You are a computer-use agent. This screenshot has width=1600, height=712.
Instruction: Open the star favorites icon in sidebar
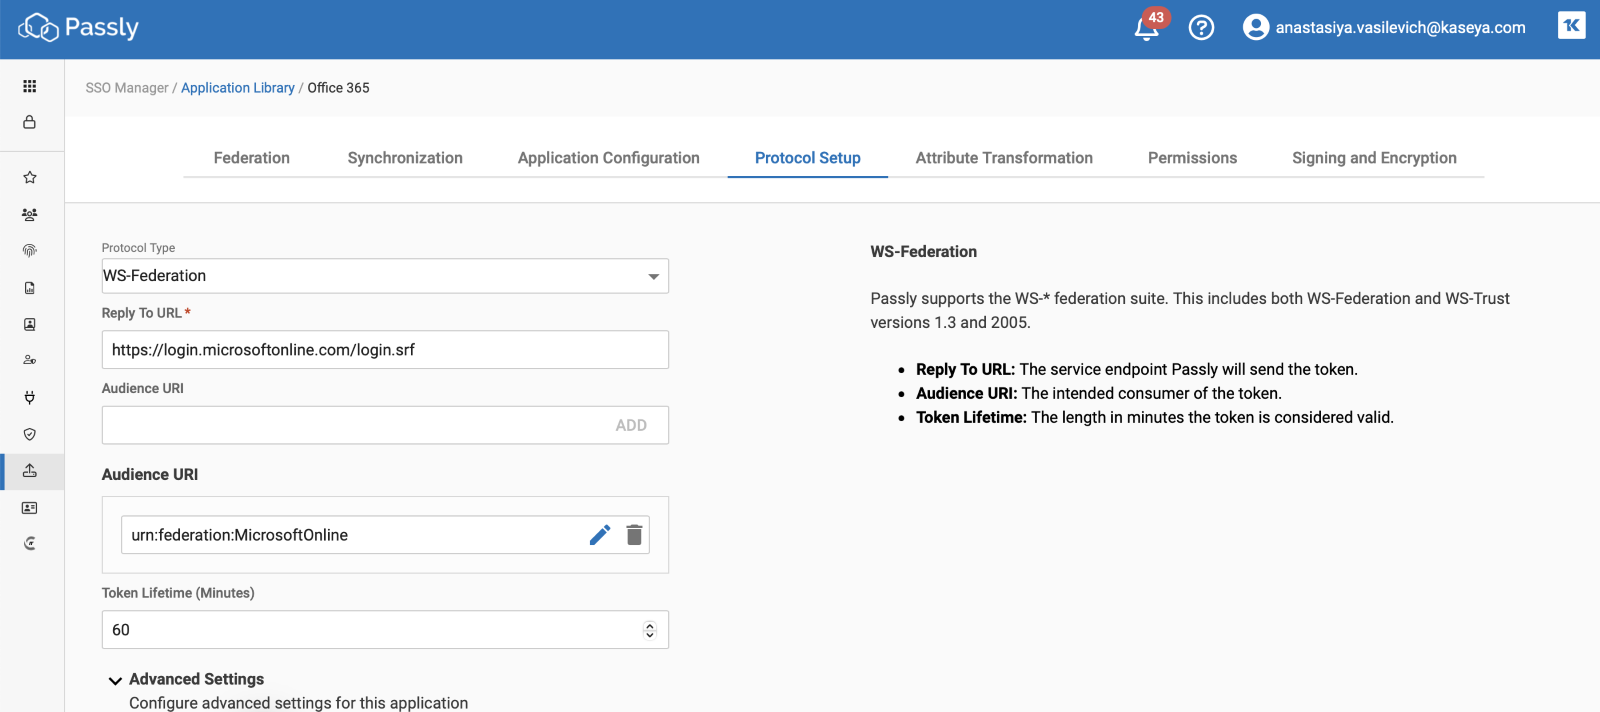coord(30,178)
